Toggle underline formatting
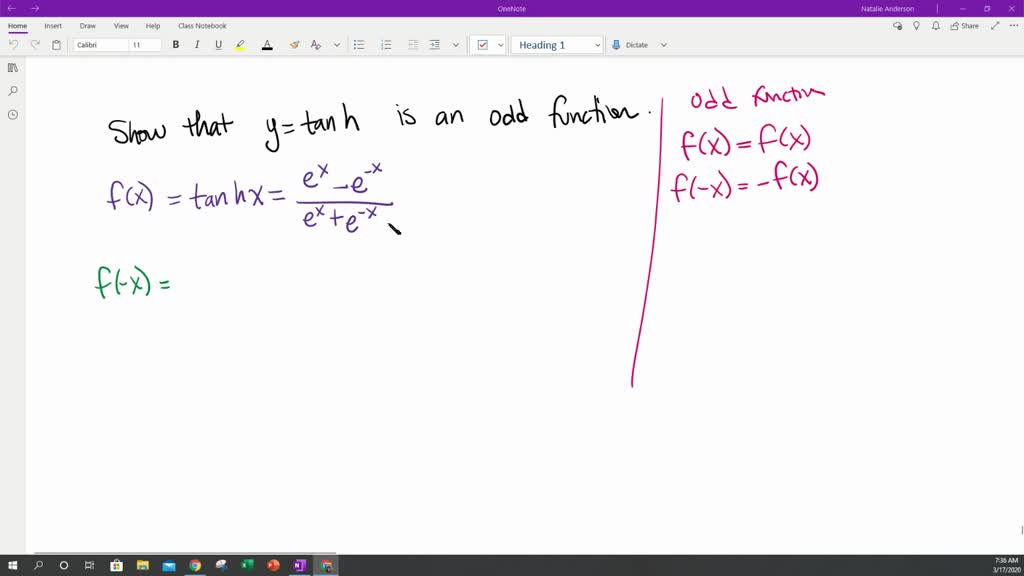Image resolution: width=1024 pixels, height=576 pixels. [216, 44]
